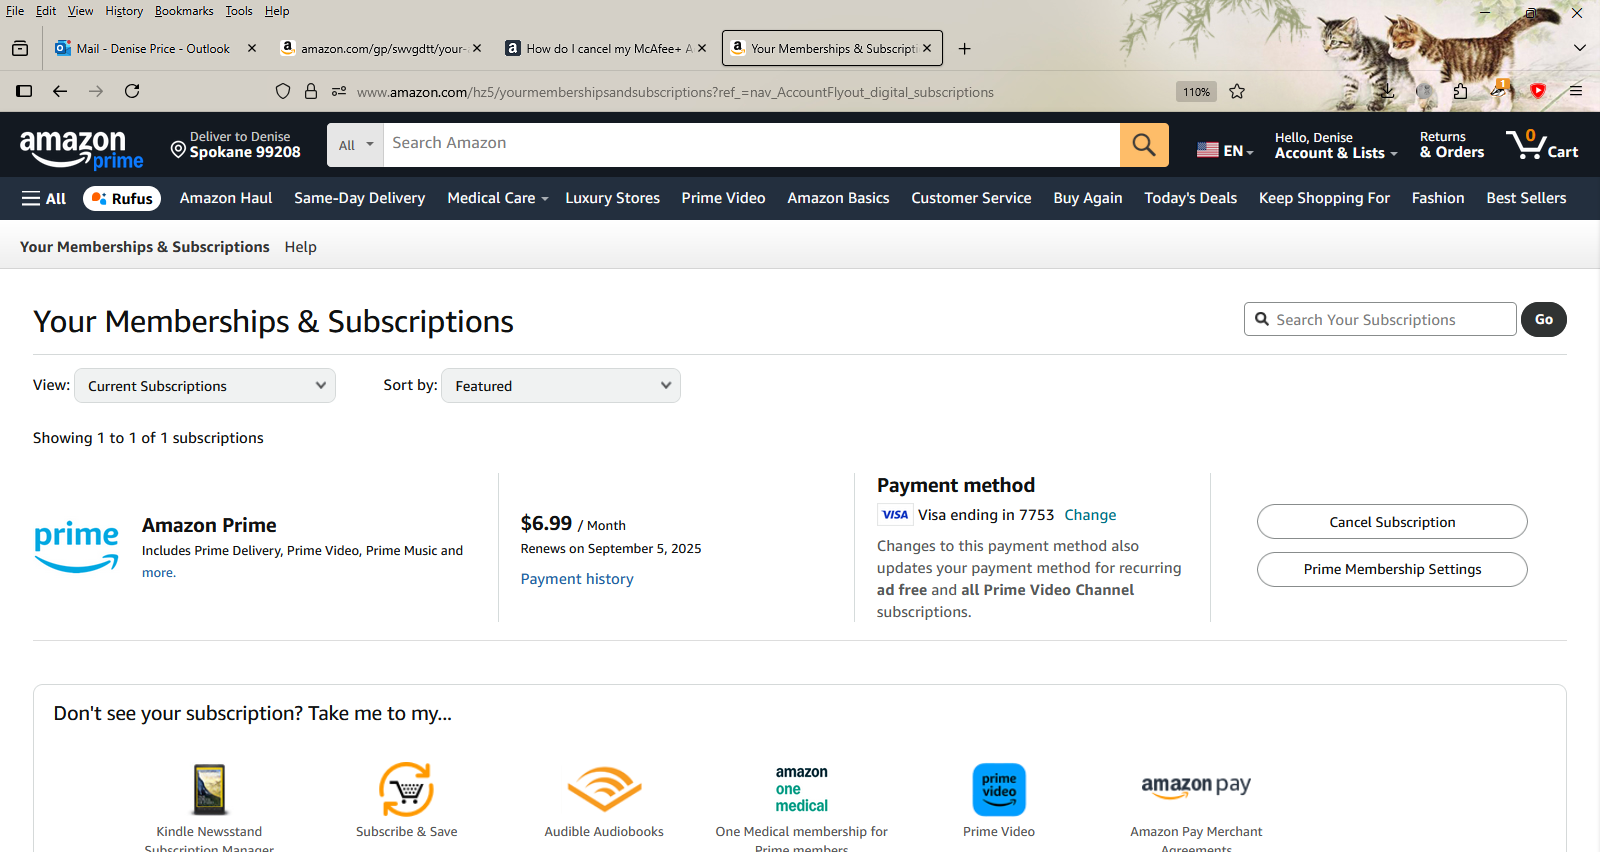
Task: Open the Firefox application hamburger menu
Action: 1576,91
